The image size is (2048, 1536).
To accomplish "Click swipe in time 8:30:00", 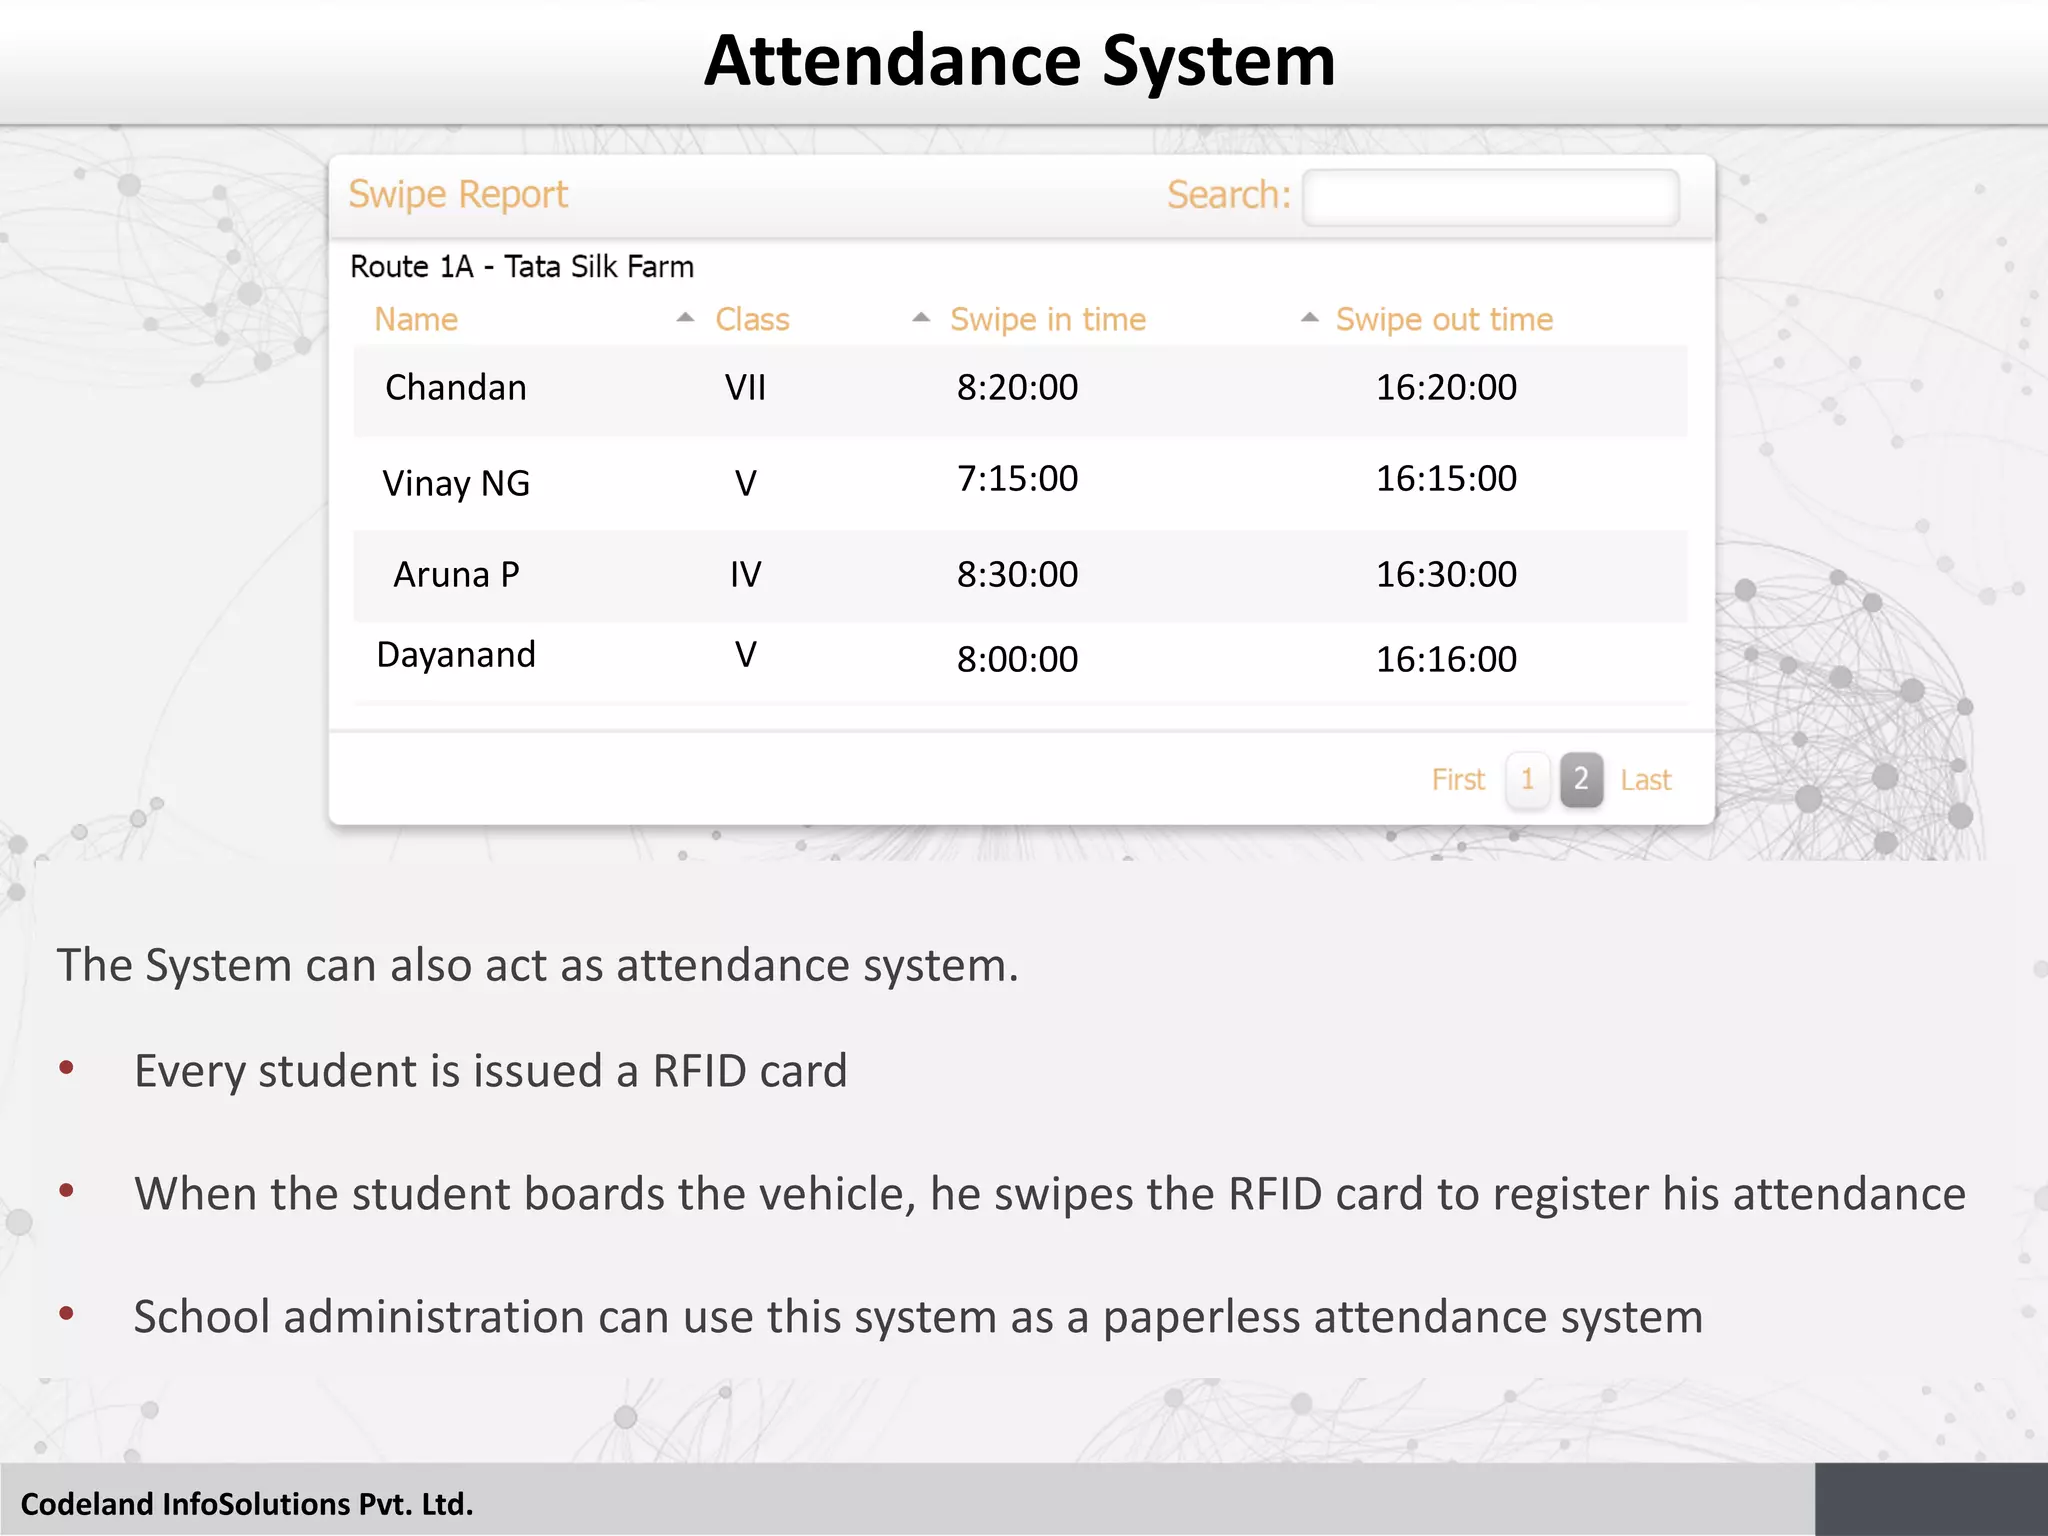I will pyautogui.click(x=1017, y=575).
